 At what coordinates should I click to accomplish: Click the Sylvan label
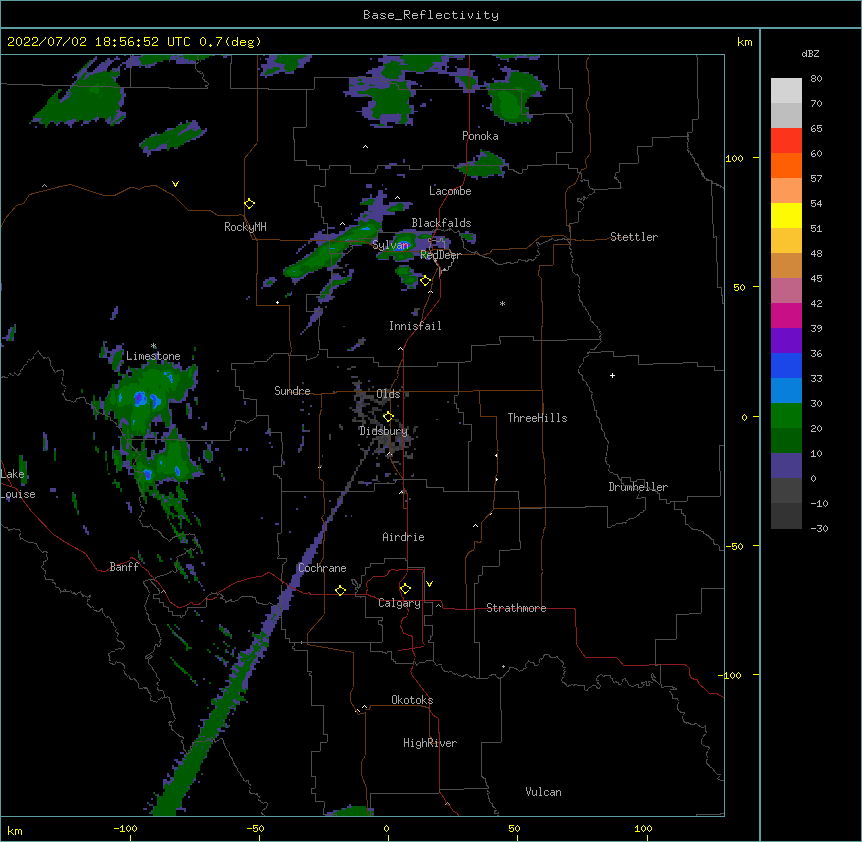coord(390,245)
